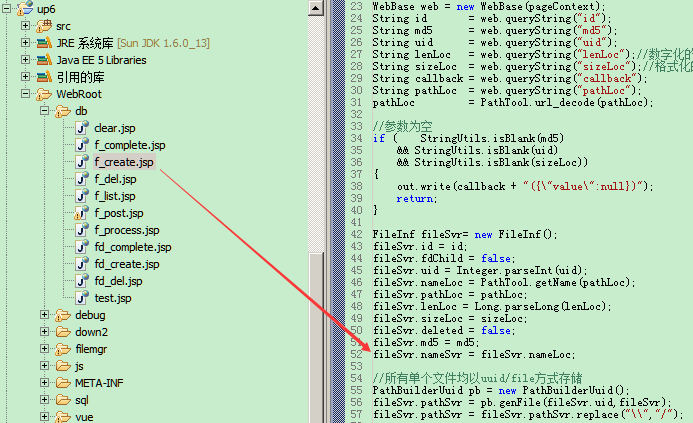This screenshot has height=423, width=693.
Task: Click the f_create.jsp file icon
Action: click(82, 162)
